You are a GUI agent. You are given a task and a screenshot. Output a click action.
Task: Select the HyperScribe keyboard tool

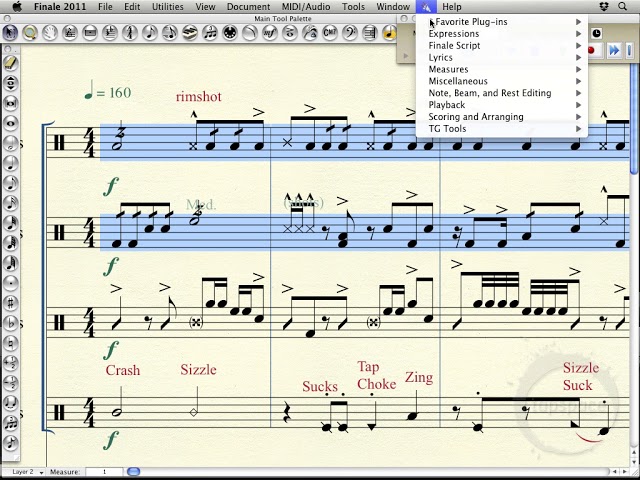[x=190, y=33]
